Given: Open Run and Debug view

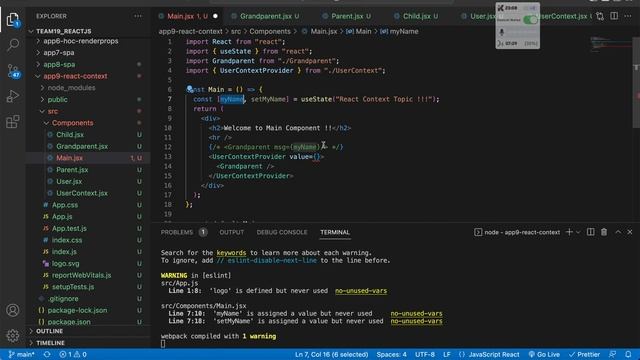Looking at the screenshot, I should 13,96.
